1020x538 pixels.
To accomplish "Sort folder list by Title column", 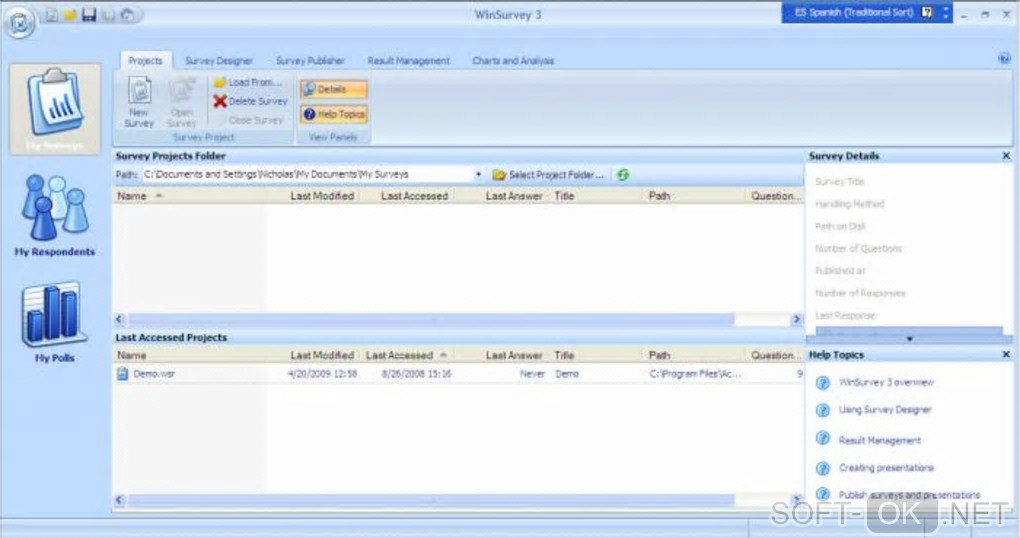I will [564, 196].
